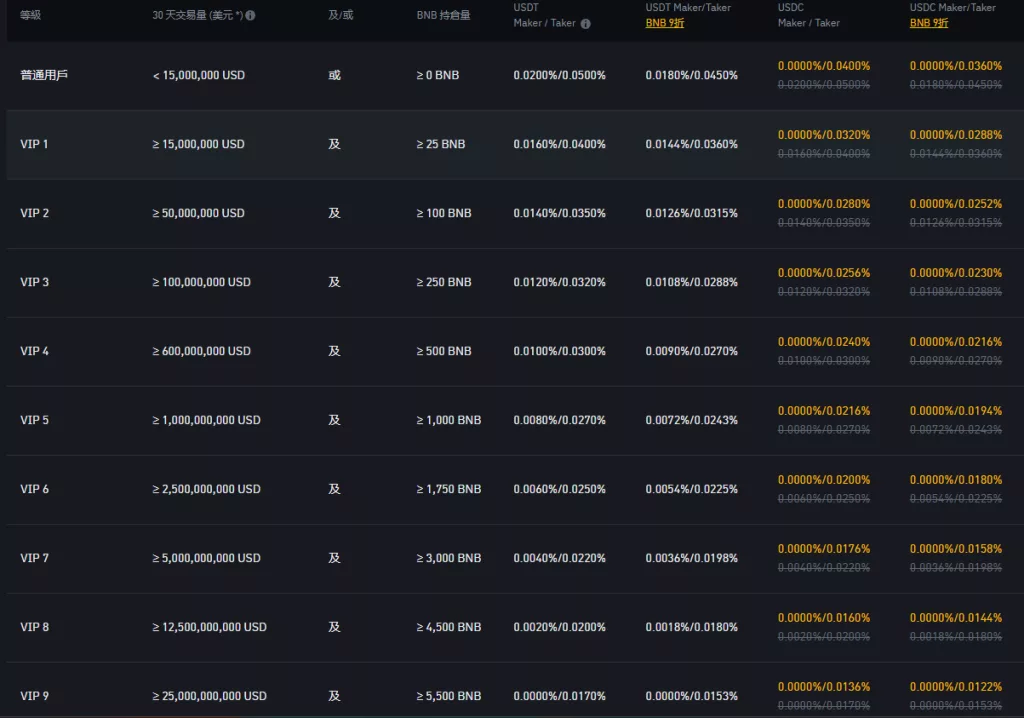Click the '≥ 600,000,000 USD' volume cell
The height and width of the screenshot is (718, 1024).
point(201,351)
